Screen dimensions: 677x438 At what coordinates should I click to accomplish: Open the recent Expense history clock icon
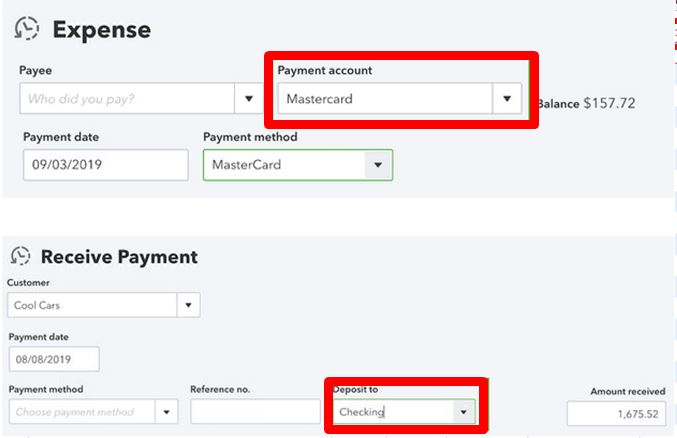coord(26,29)
